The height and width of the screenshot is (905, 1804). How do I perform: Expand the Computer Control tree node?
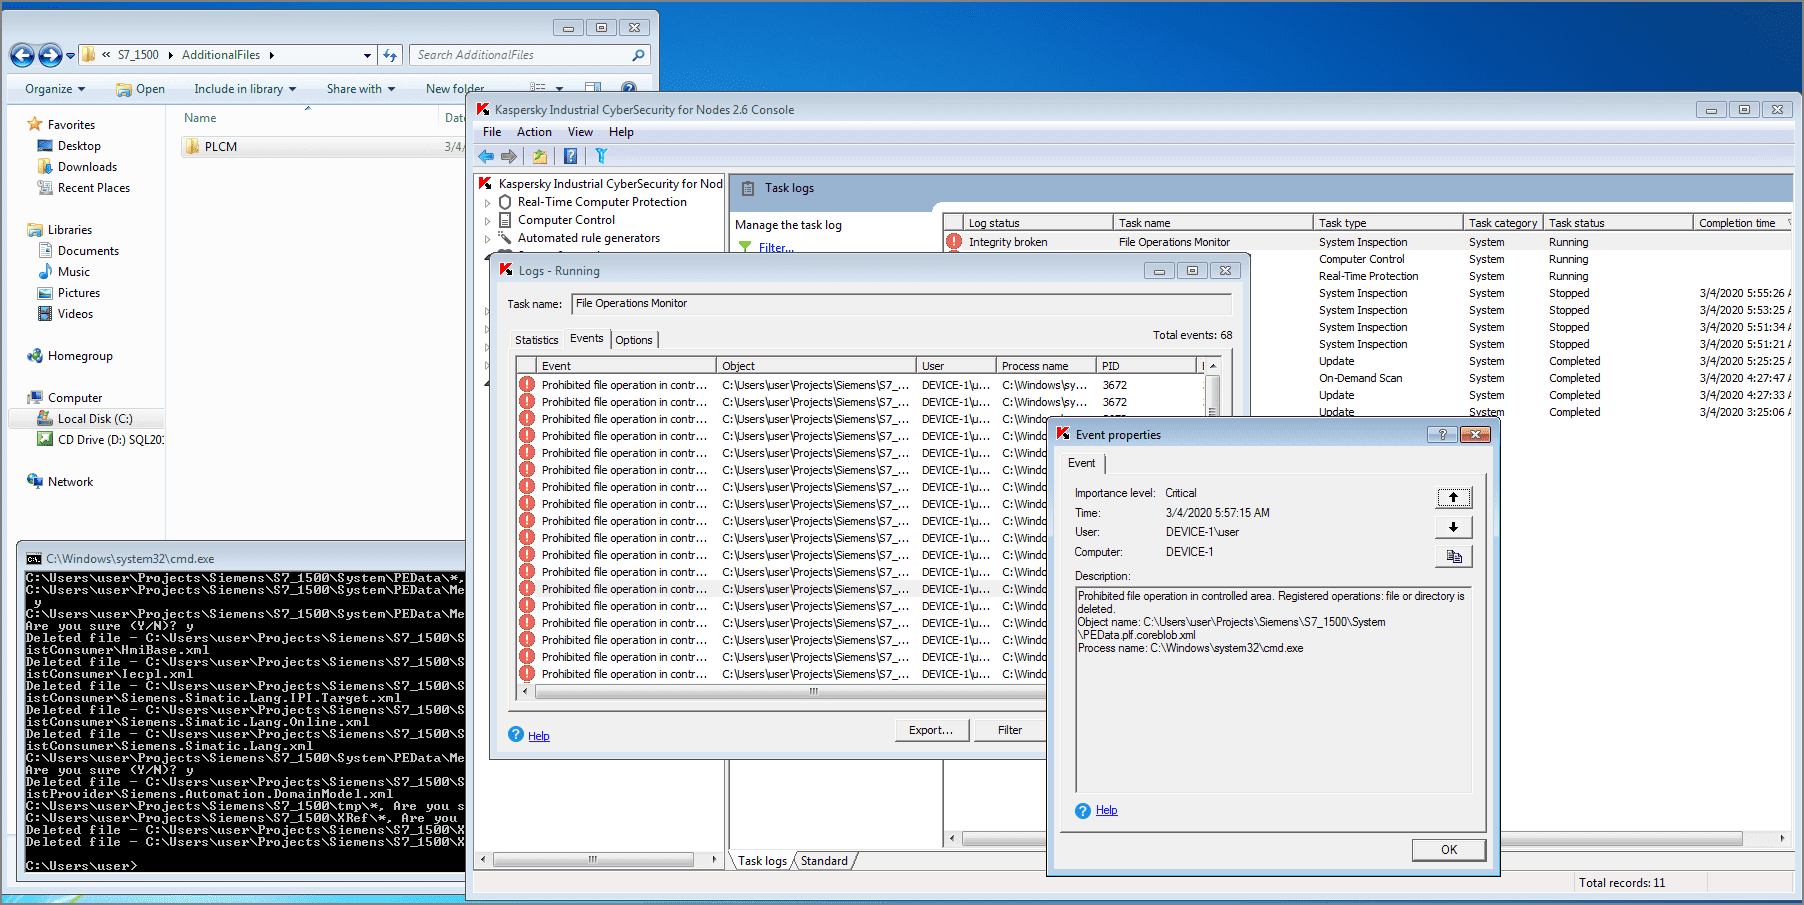(x=488, y=221)
